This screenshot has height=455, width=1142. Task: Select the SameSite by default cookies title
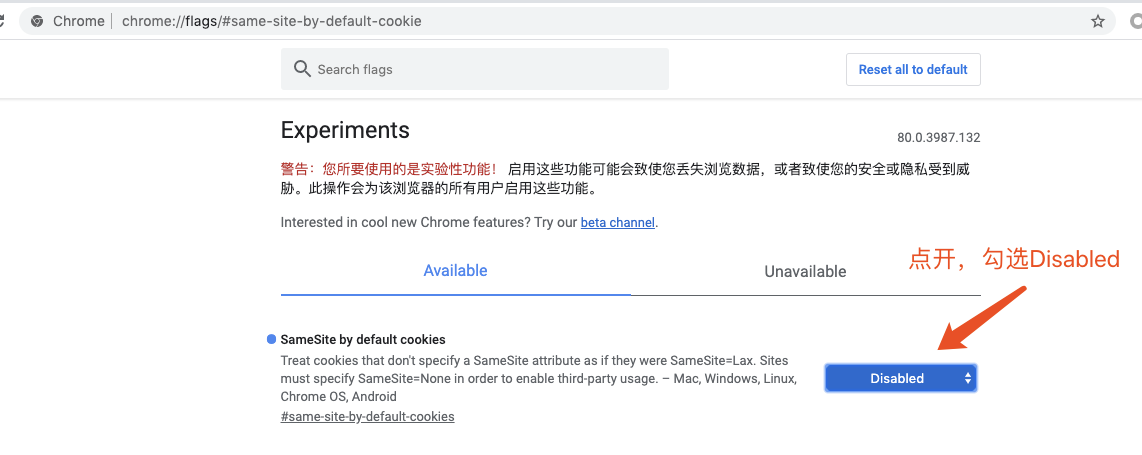click(x=363, y=339)
